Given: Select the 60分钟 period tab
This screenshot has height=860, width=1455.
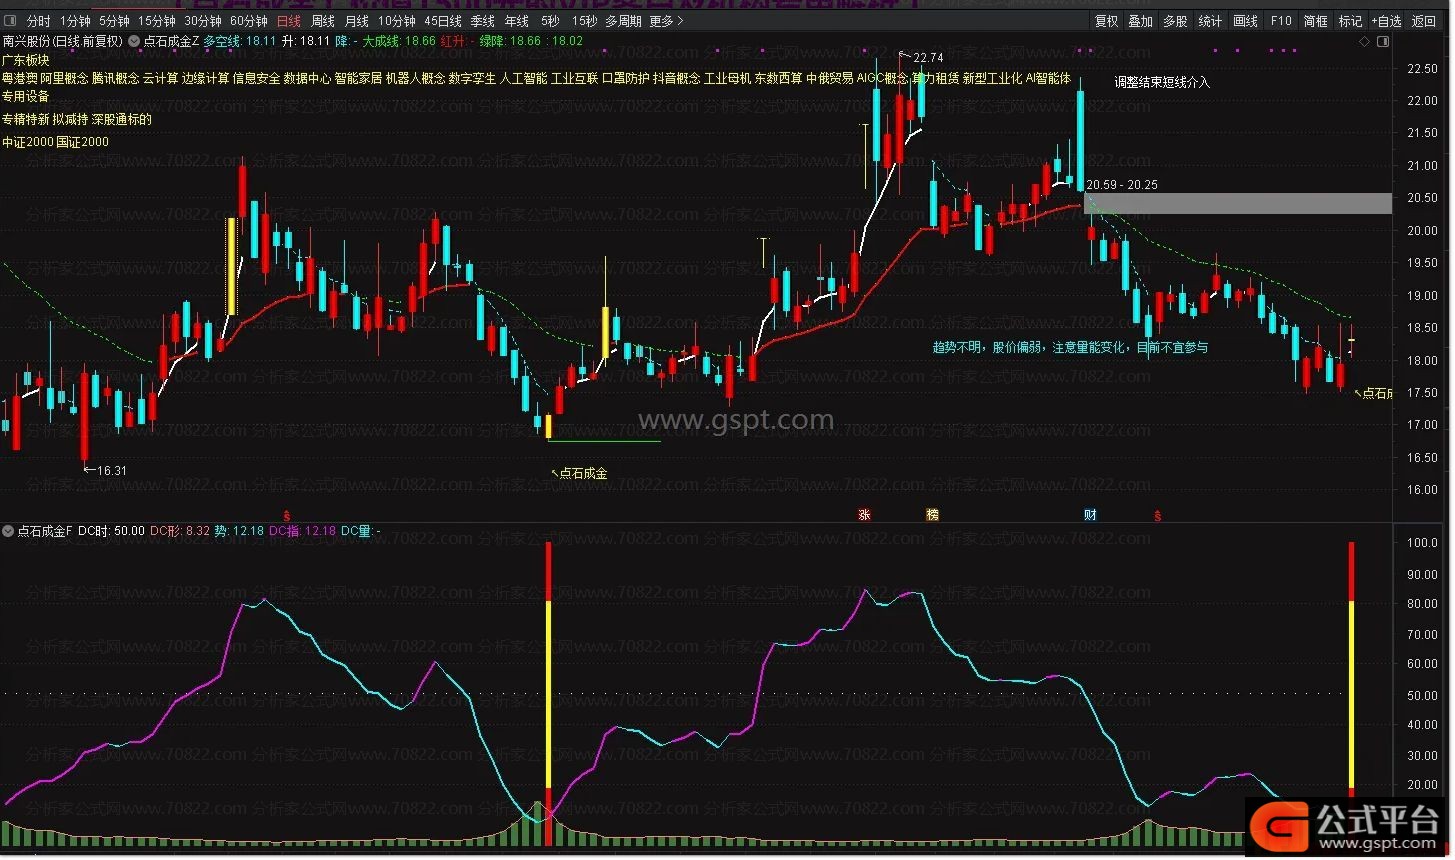Looking at the screenshot, I should tap(248, 20).
